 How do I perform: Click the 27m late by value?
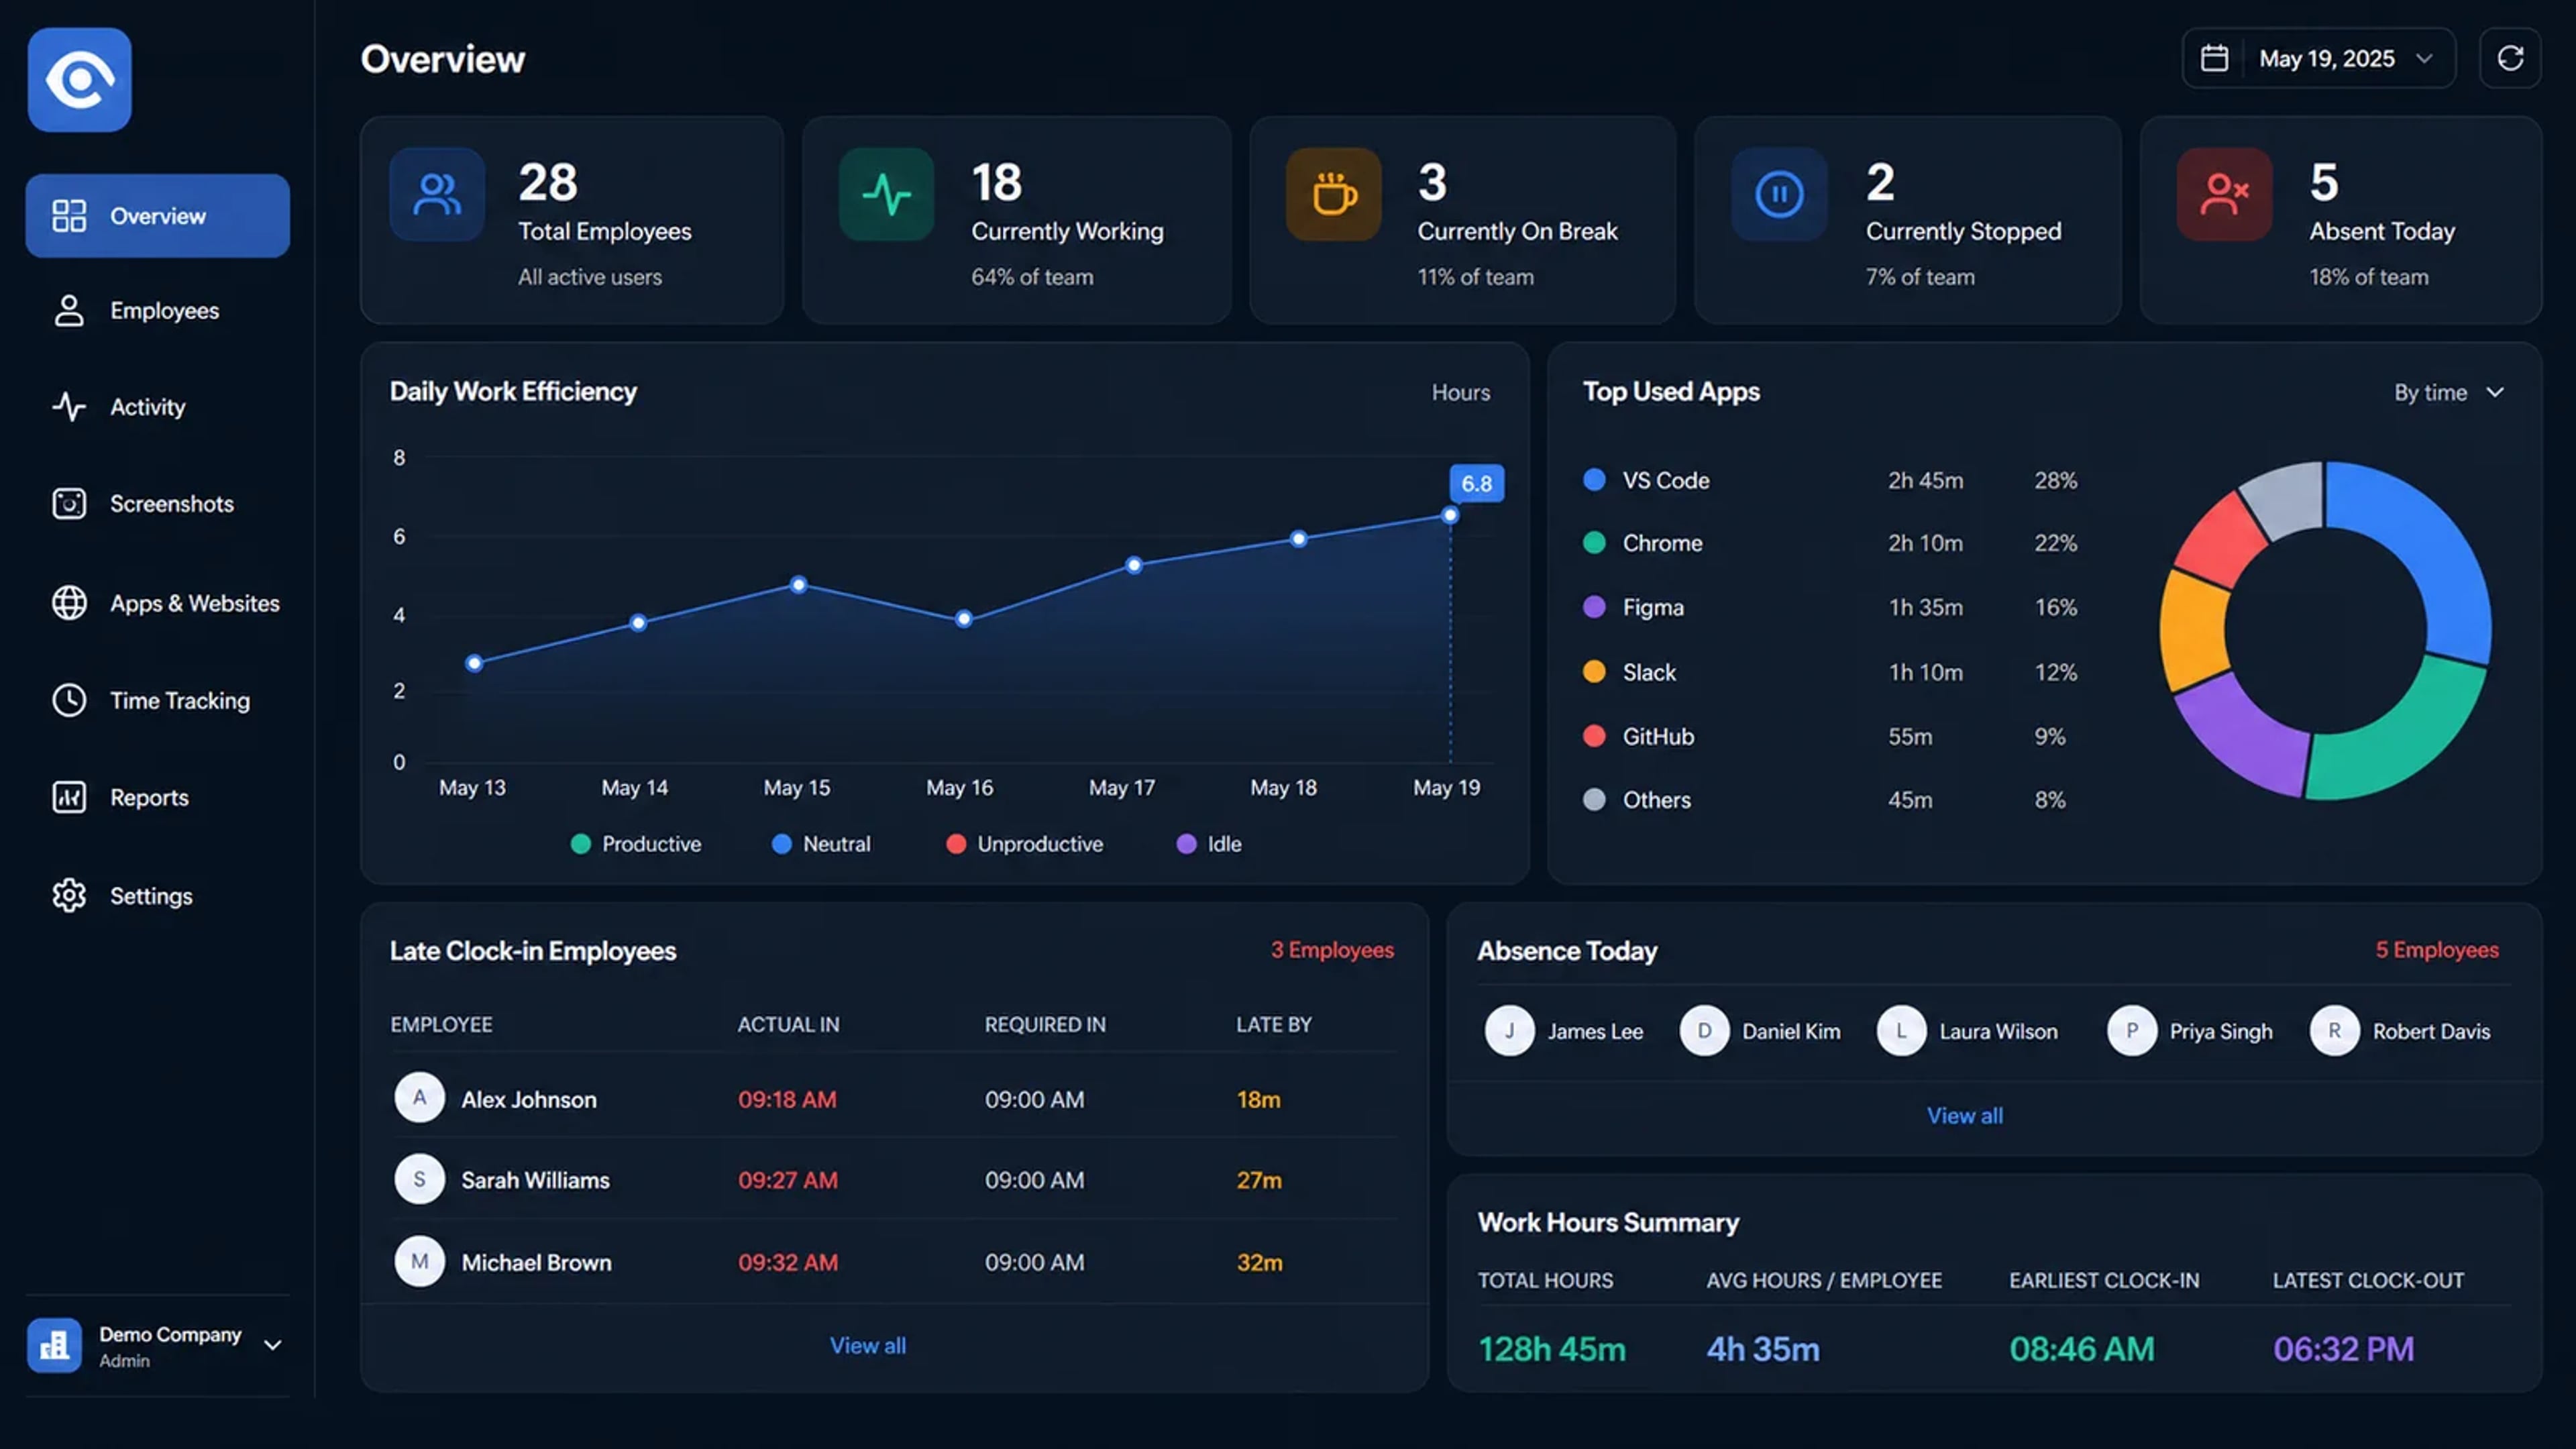click(1259, 1180)
